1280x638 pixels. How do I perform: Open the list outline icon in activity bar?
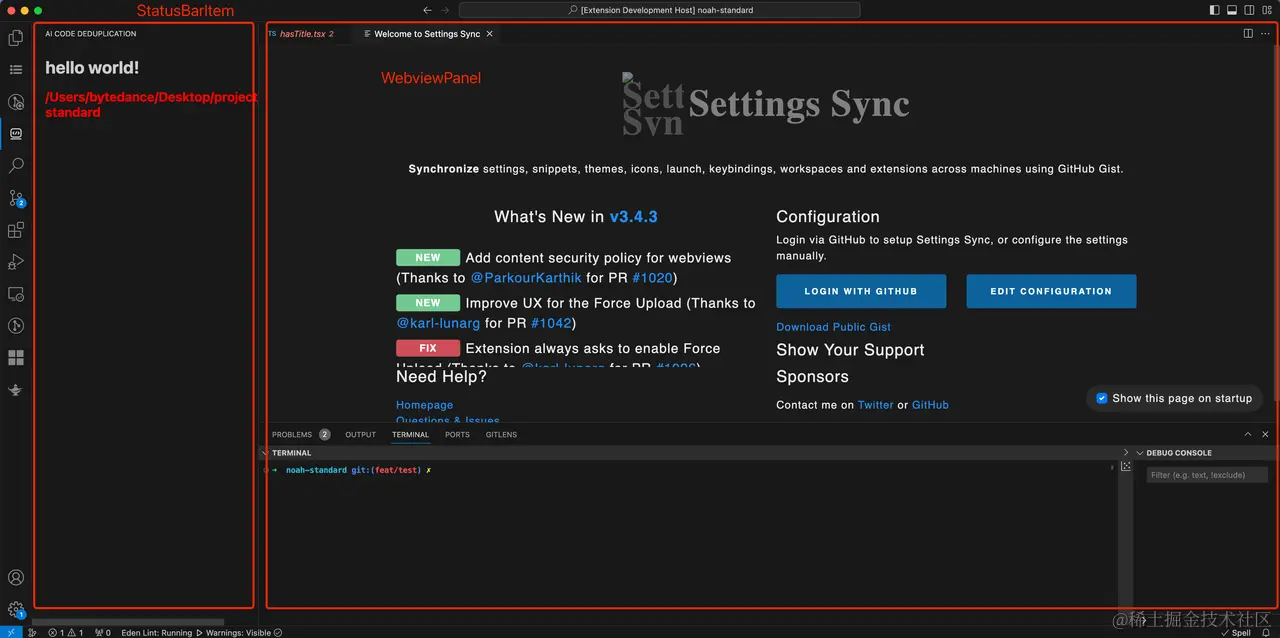[15, 70]
